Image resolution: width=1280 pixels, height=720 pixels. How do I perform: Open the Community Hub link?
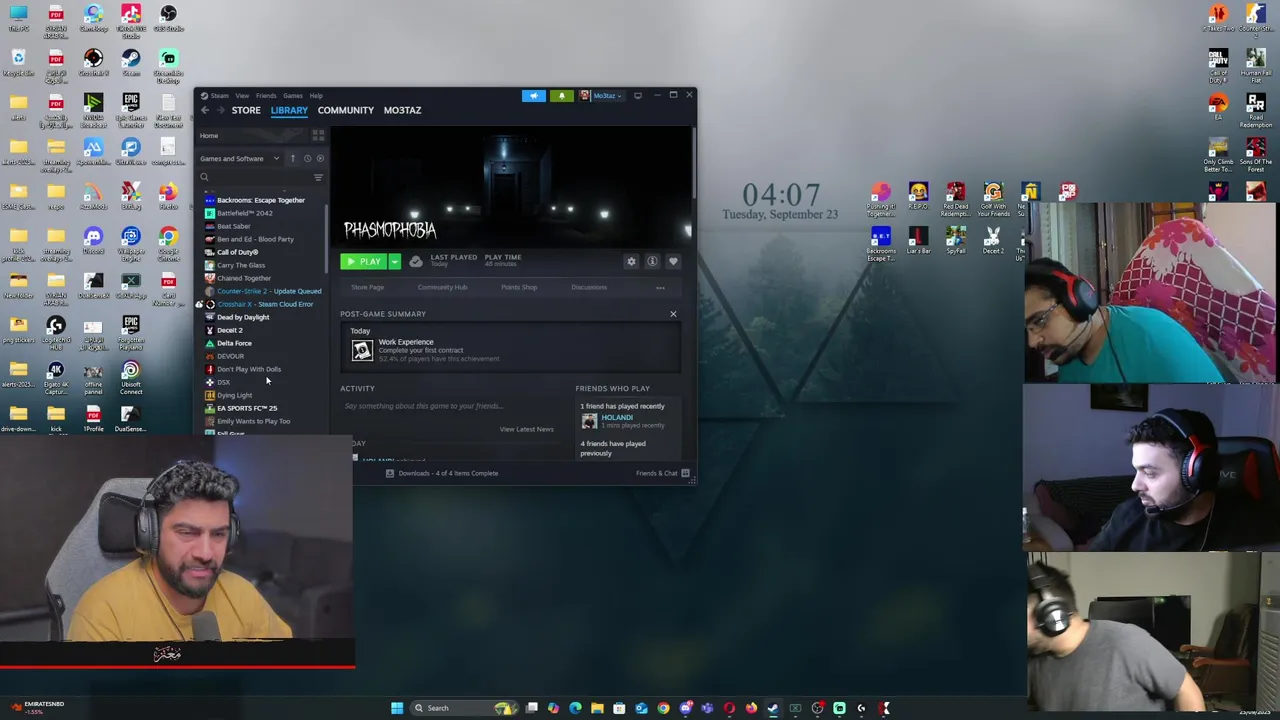442,287
